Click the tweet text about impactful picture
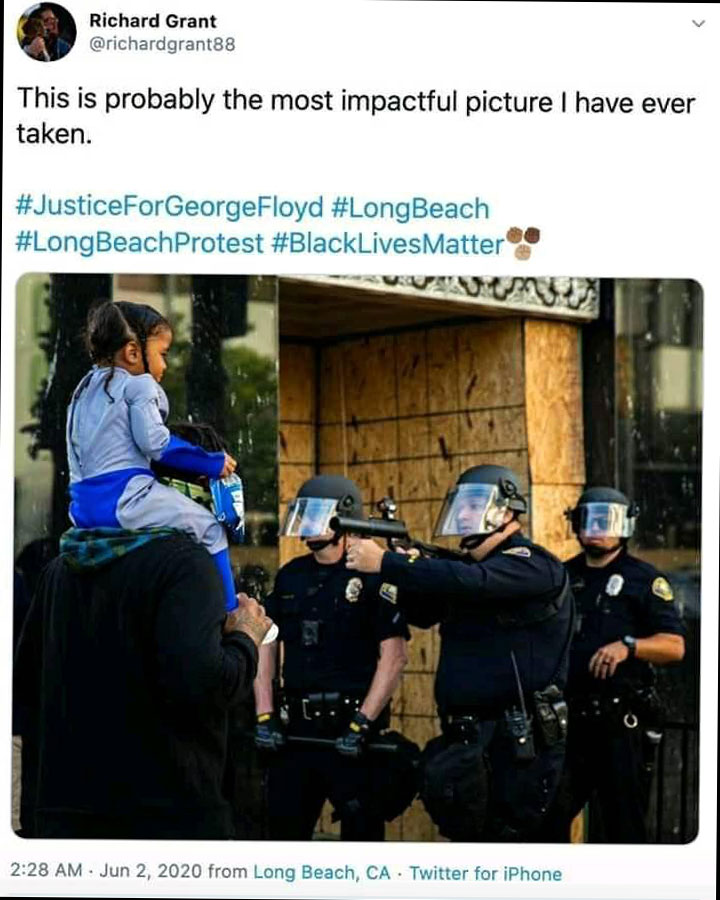This screenshot has height=900, width=720. (356, 117)
